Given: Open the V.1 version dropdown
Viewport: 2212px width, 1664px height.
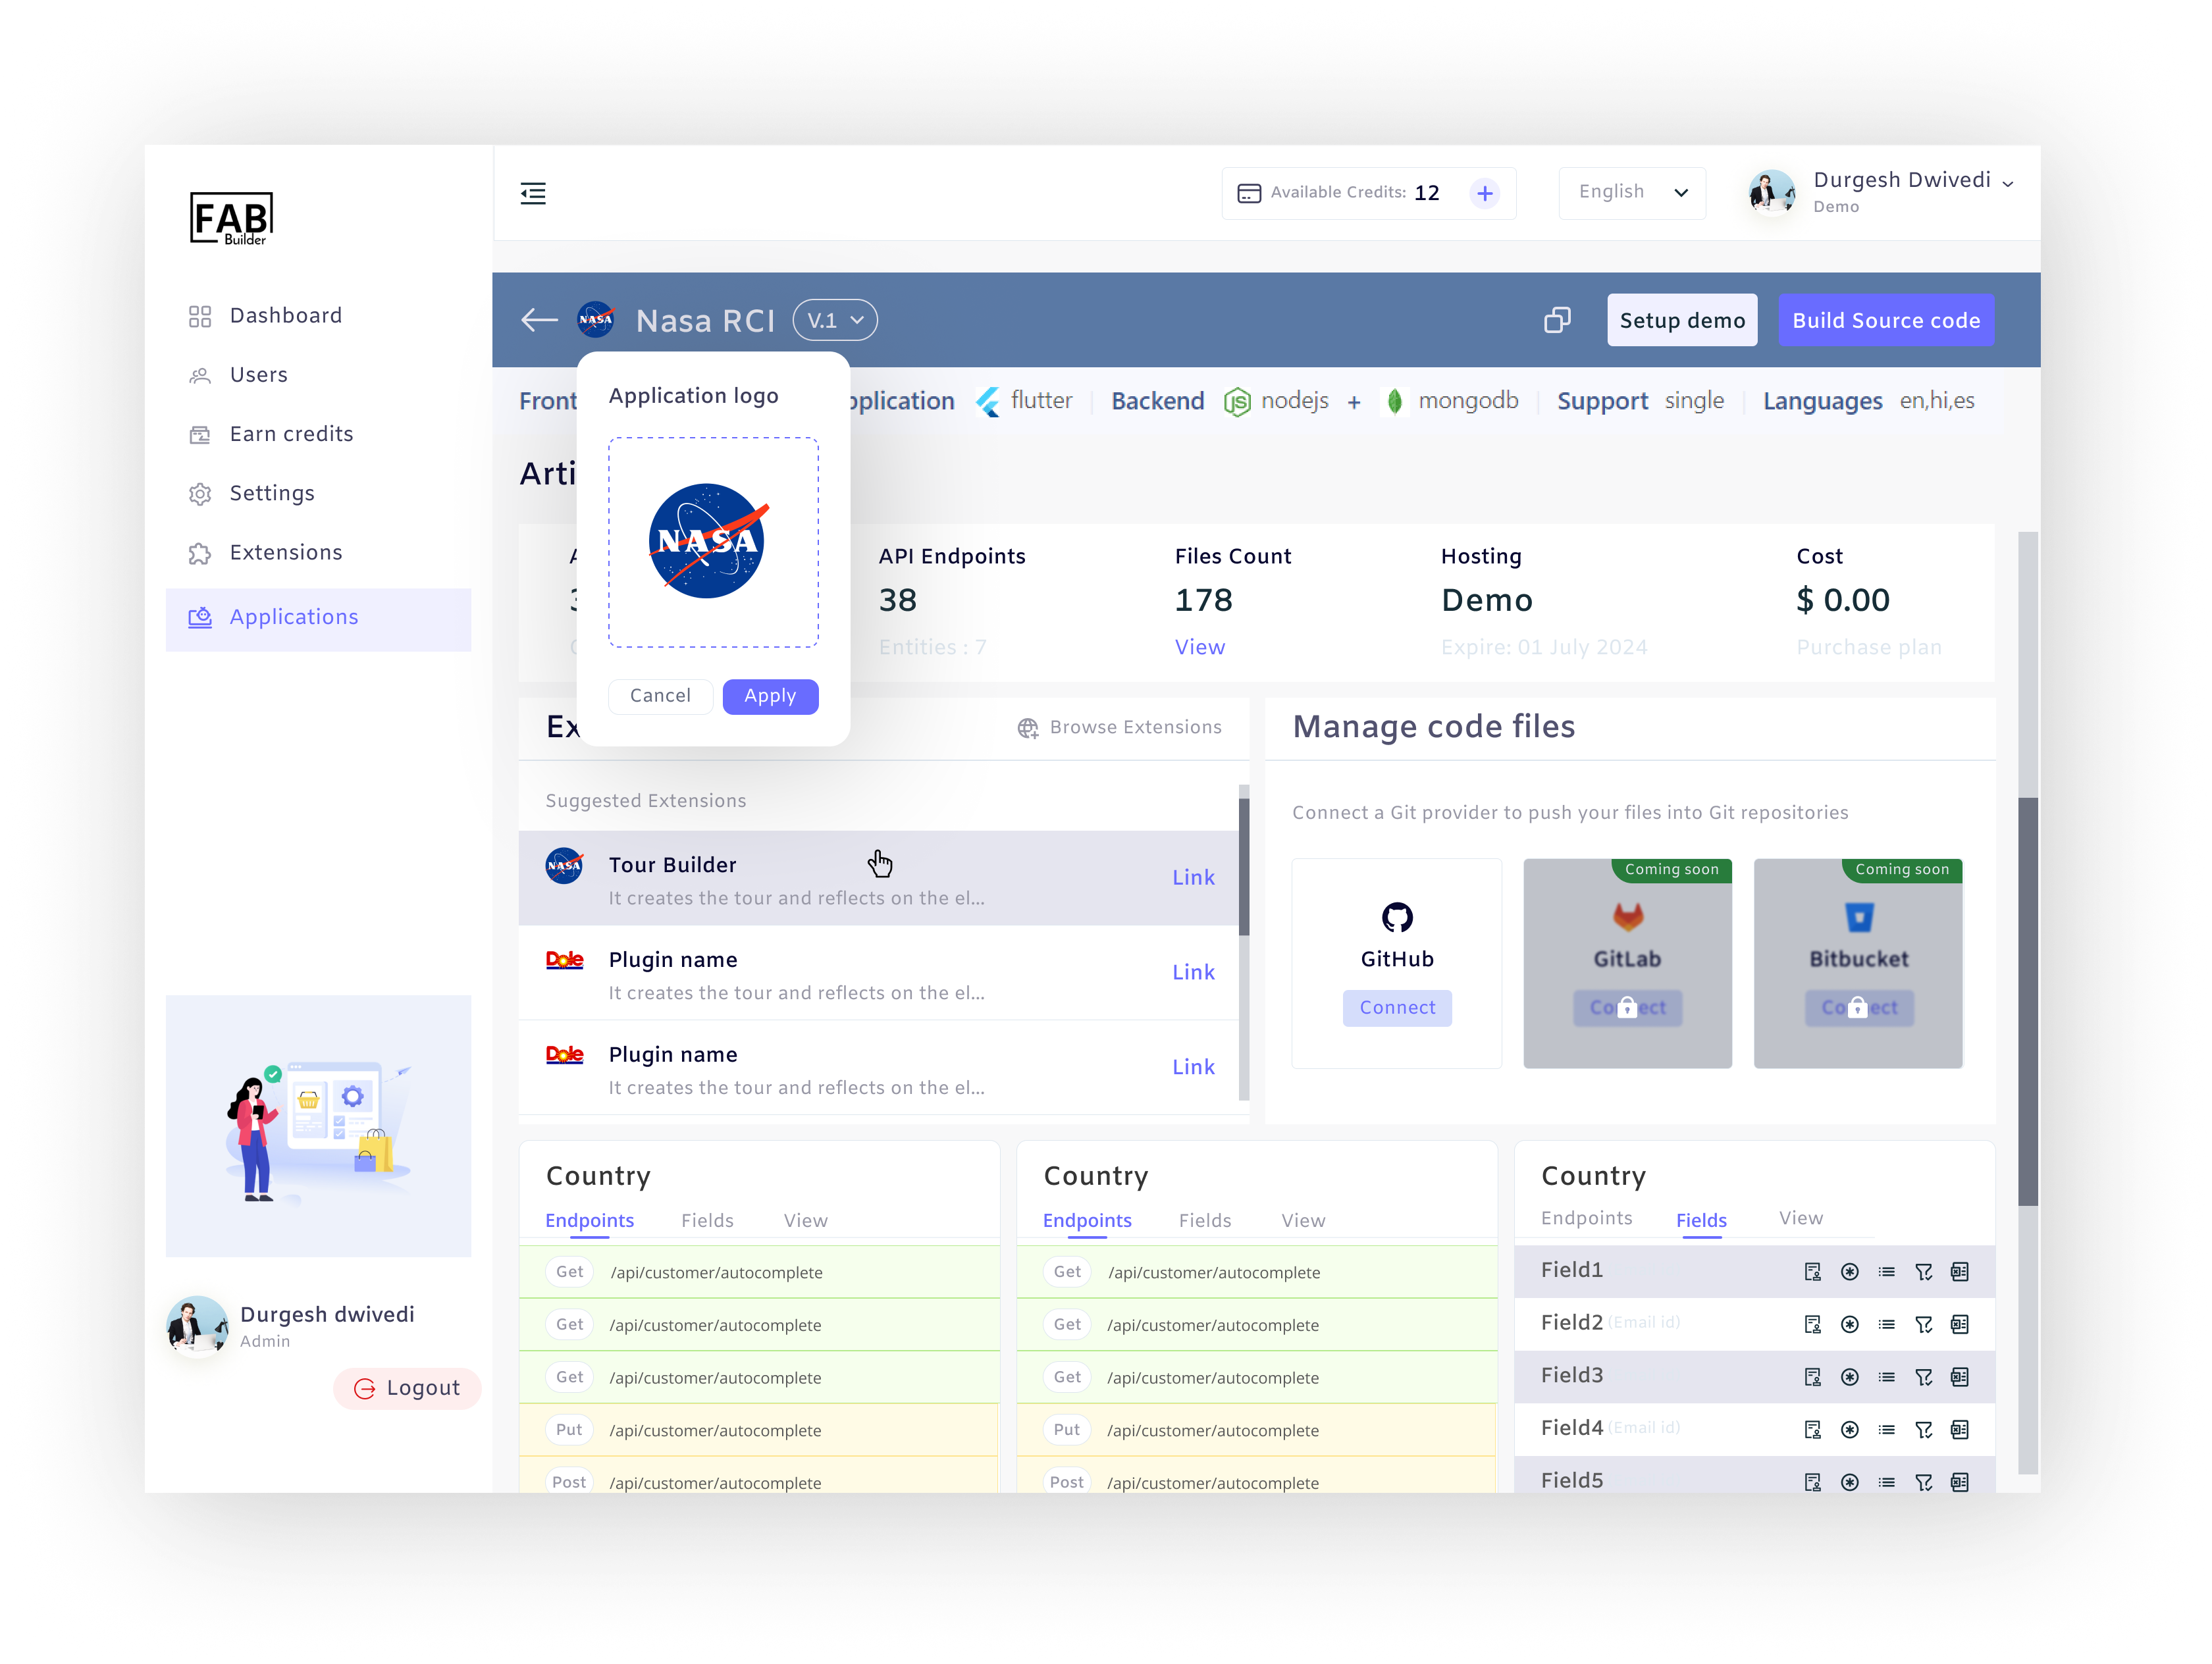Looking at the screenshot, I should point(834,320).
